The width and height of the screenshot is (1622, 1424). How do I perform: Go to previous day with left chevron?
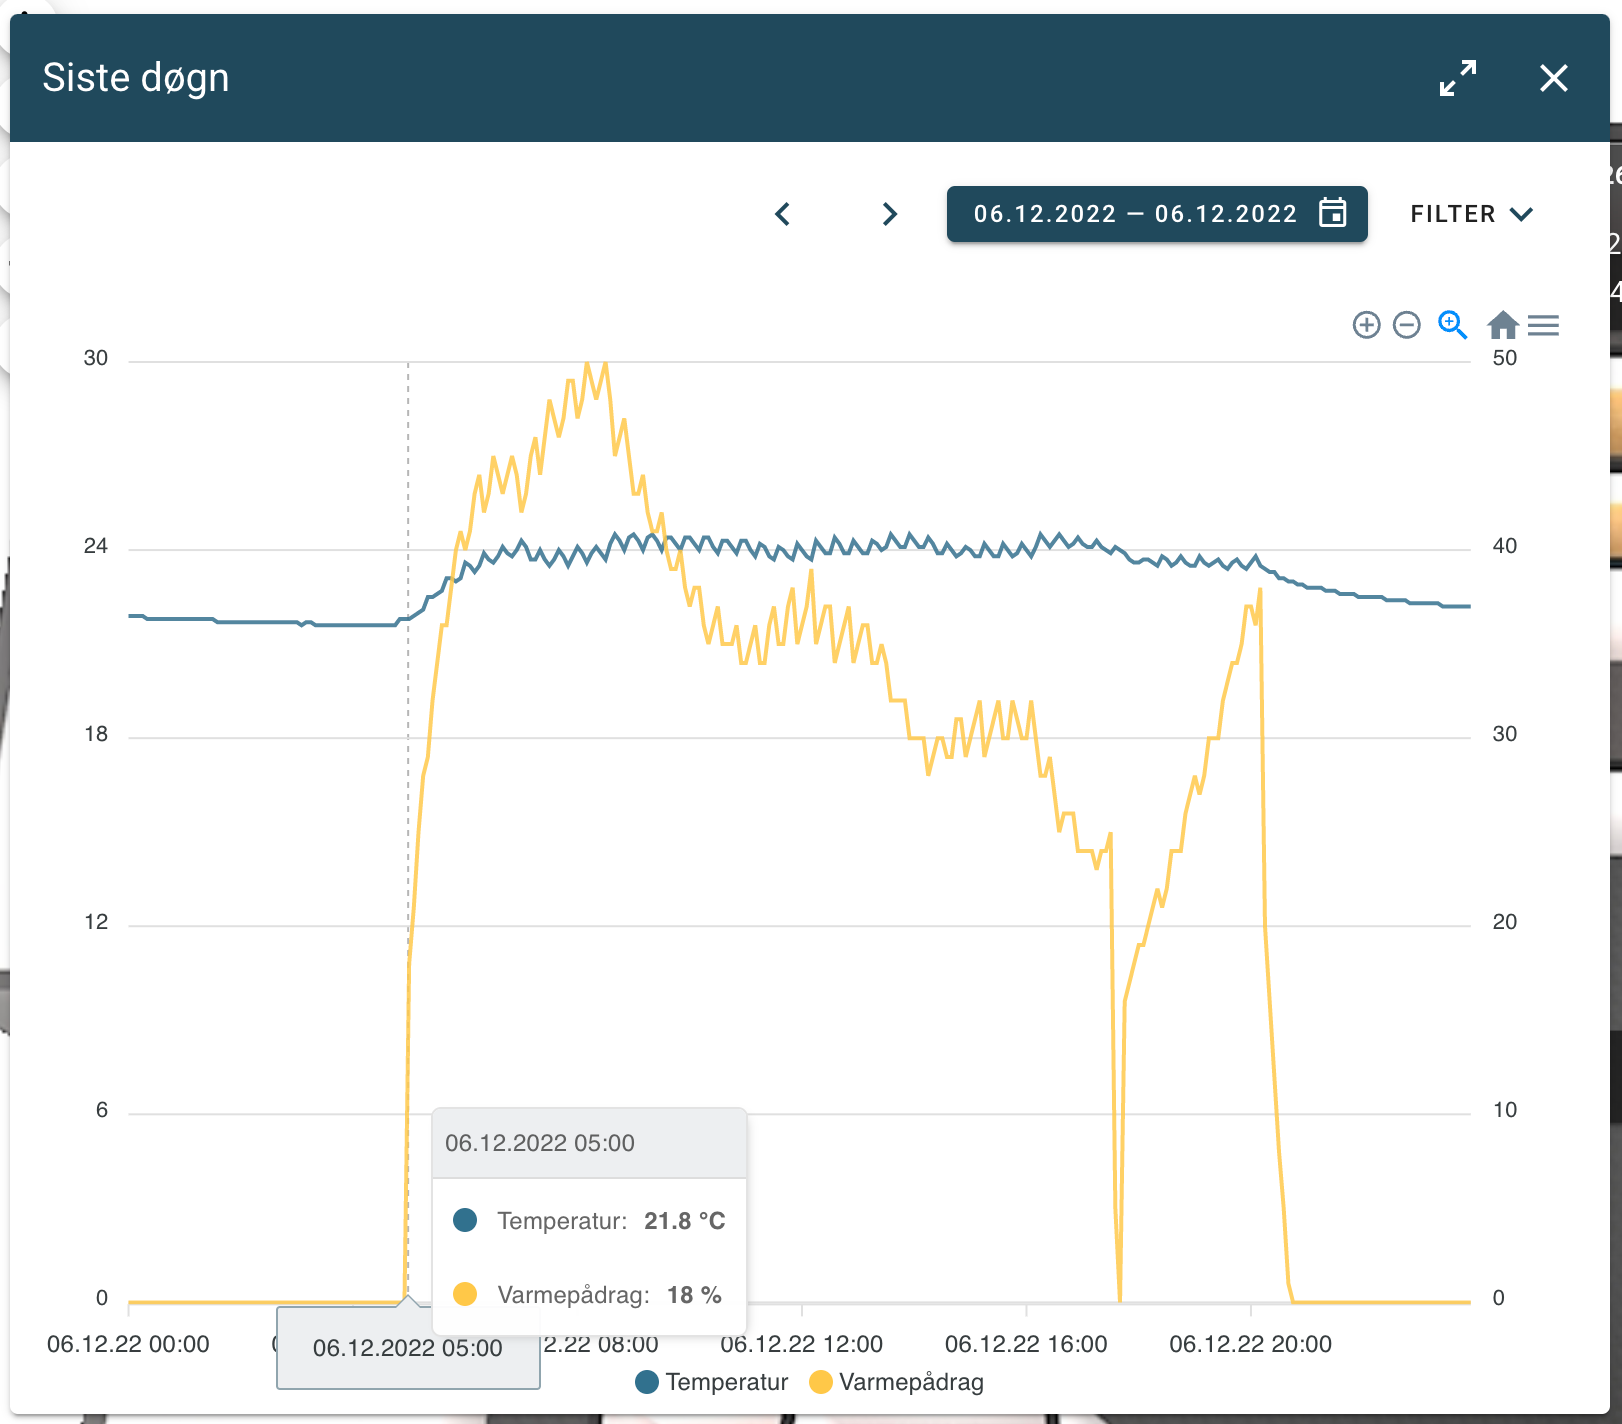pyautogui.click(x=783, y=214)
